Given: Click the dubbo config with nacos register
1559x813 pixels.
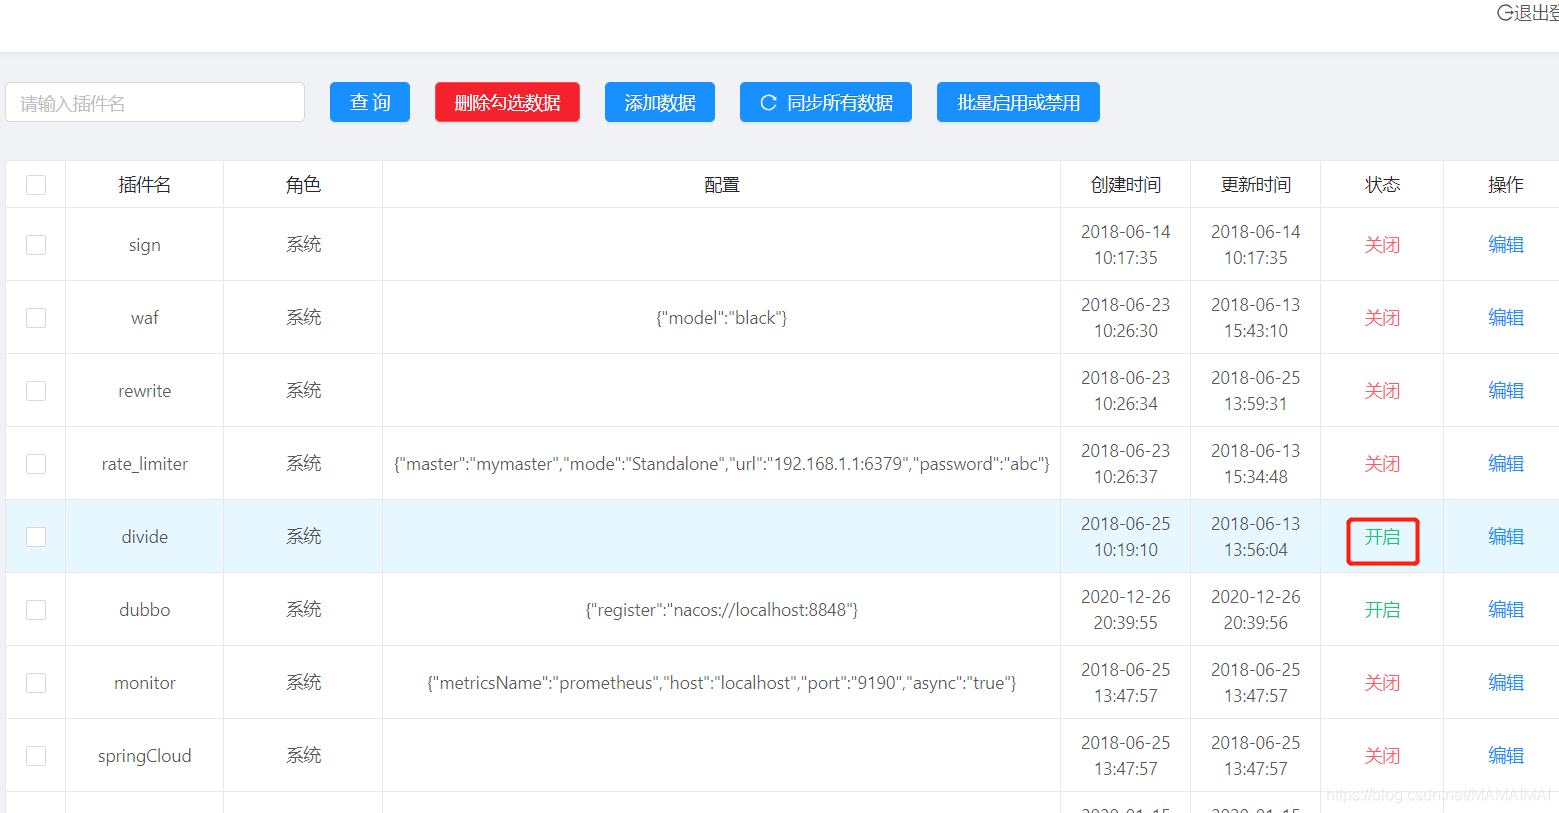Looking at the screenshot, I should click(722, 610).
